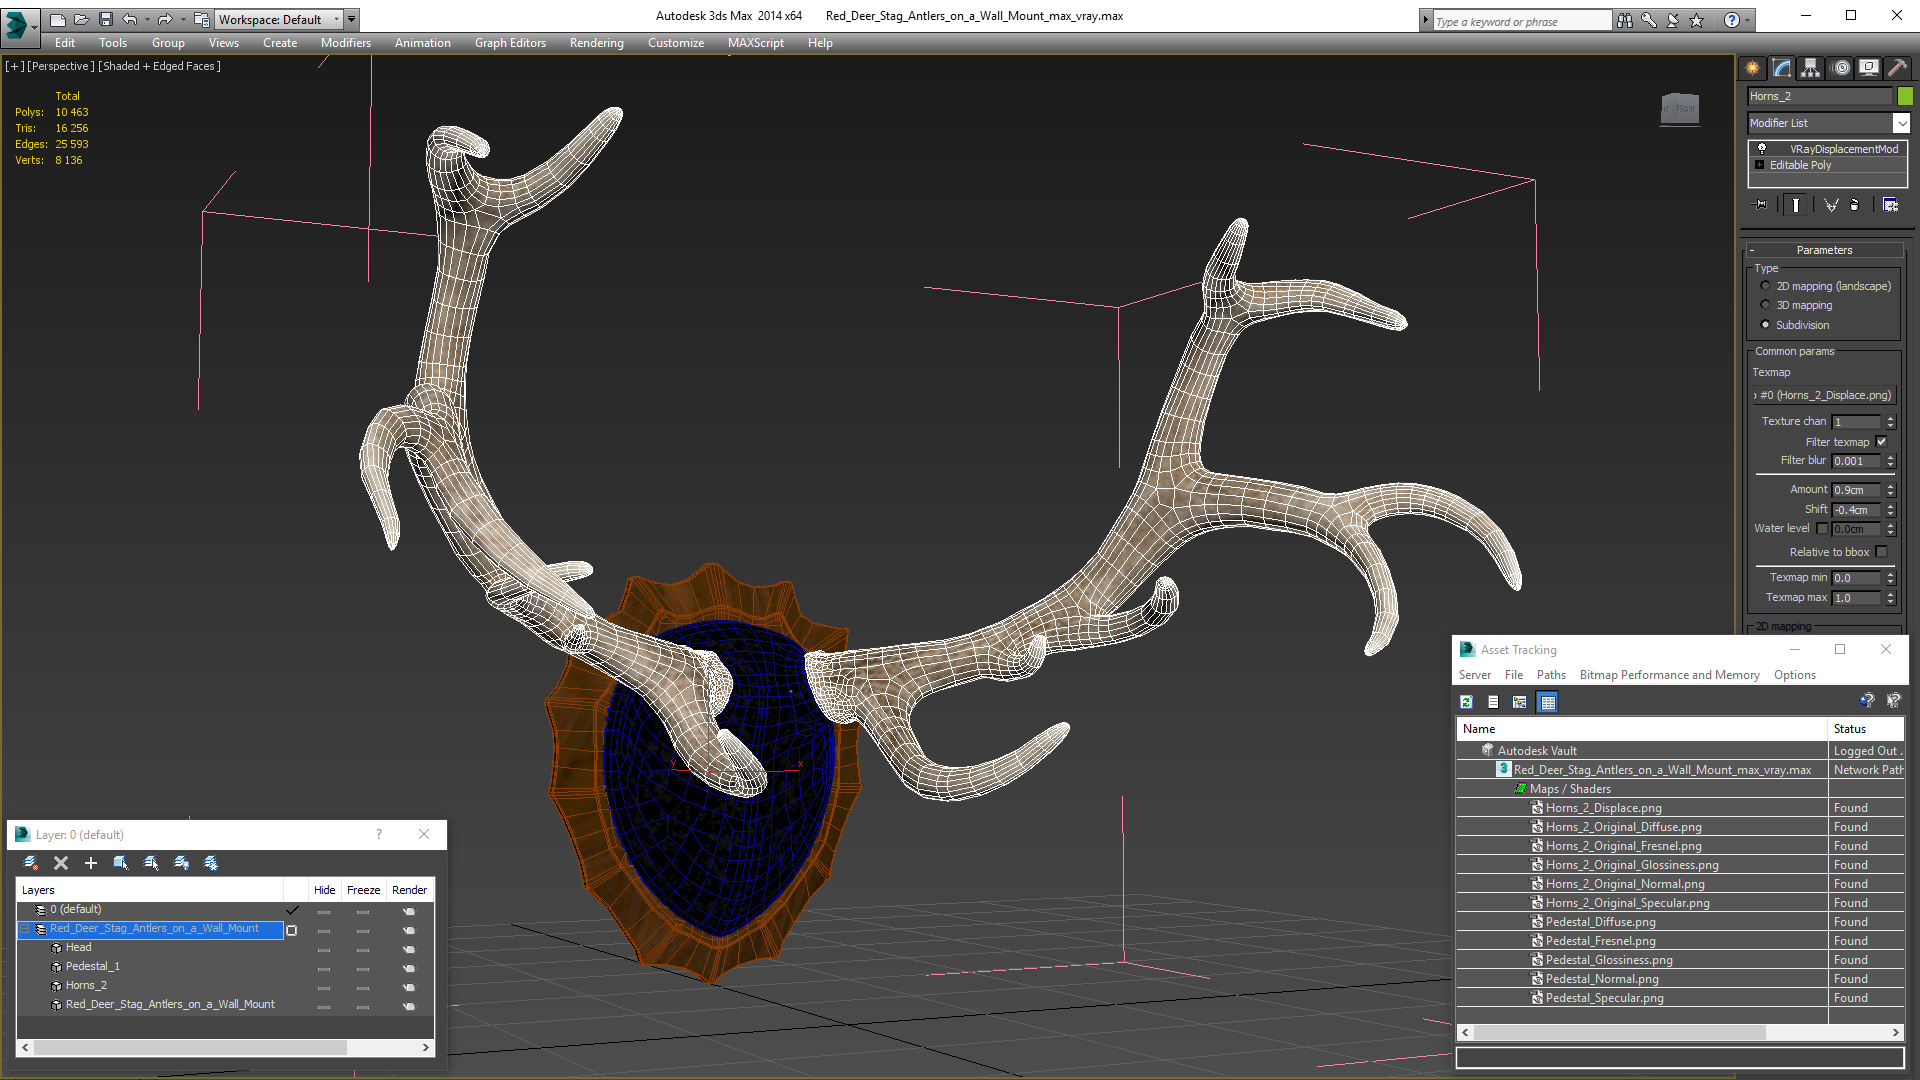Click Add Selected Objects plus icon

91,863
